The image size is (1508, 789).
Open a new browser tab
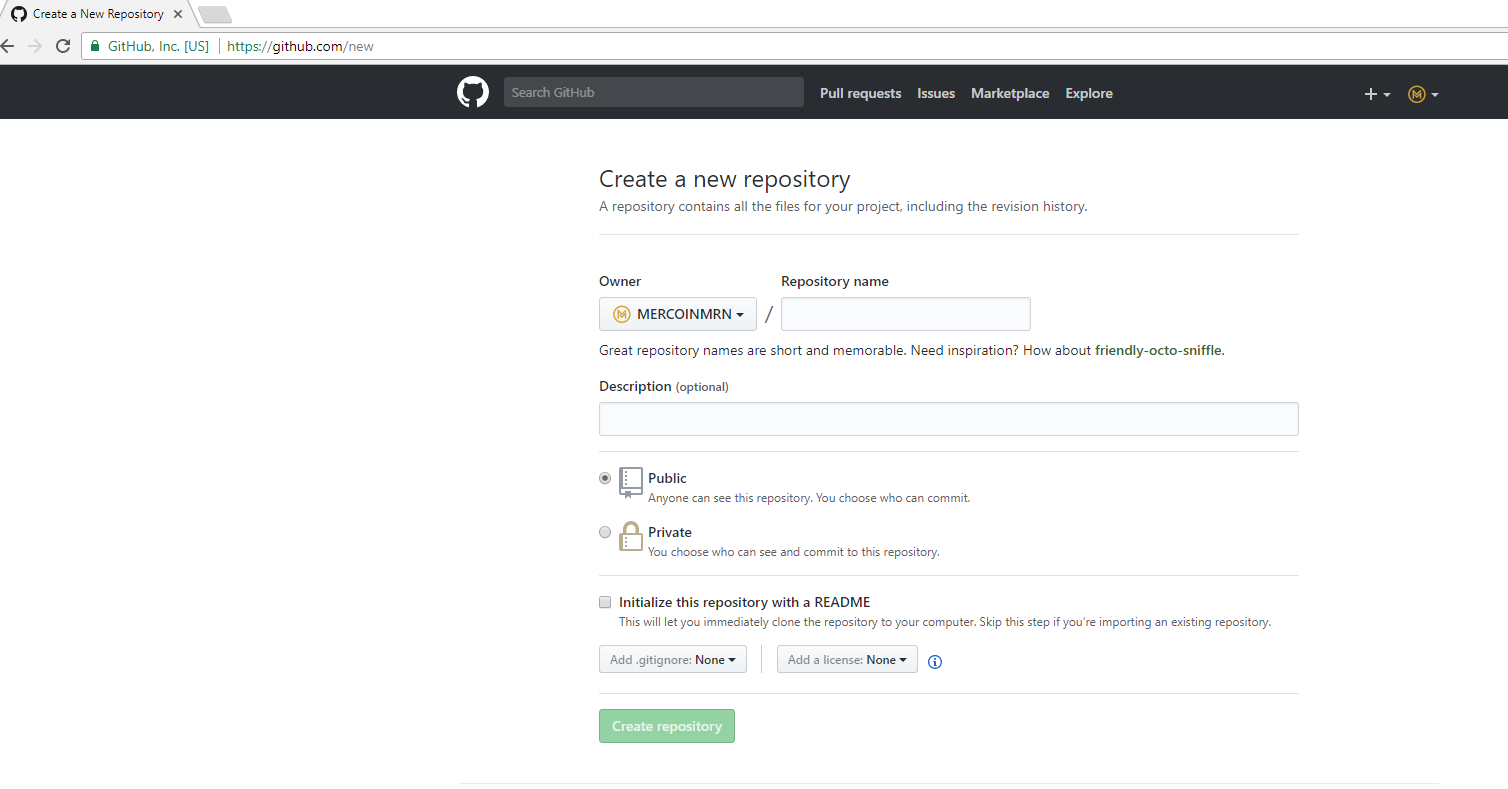click(215, 14)
